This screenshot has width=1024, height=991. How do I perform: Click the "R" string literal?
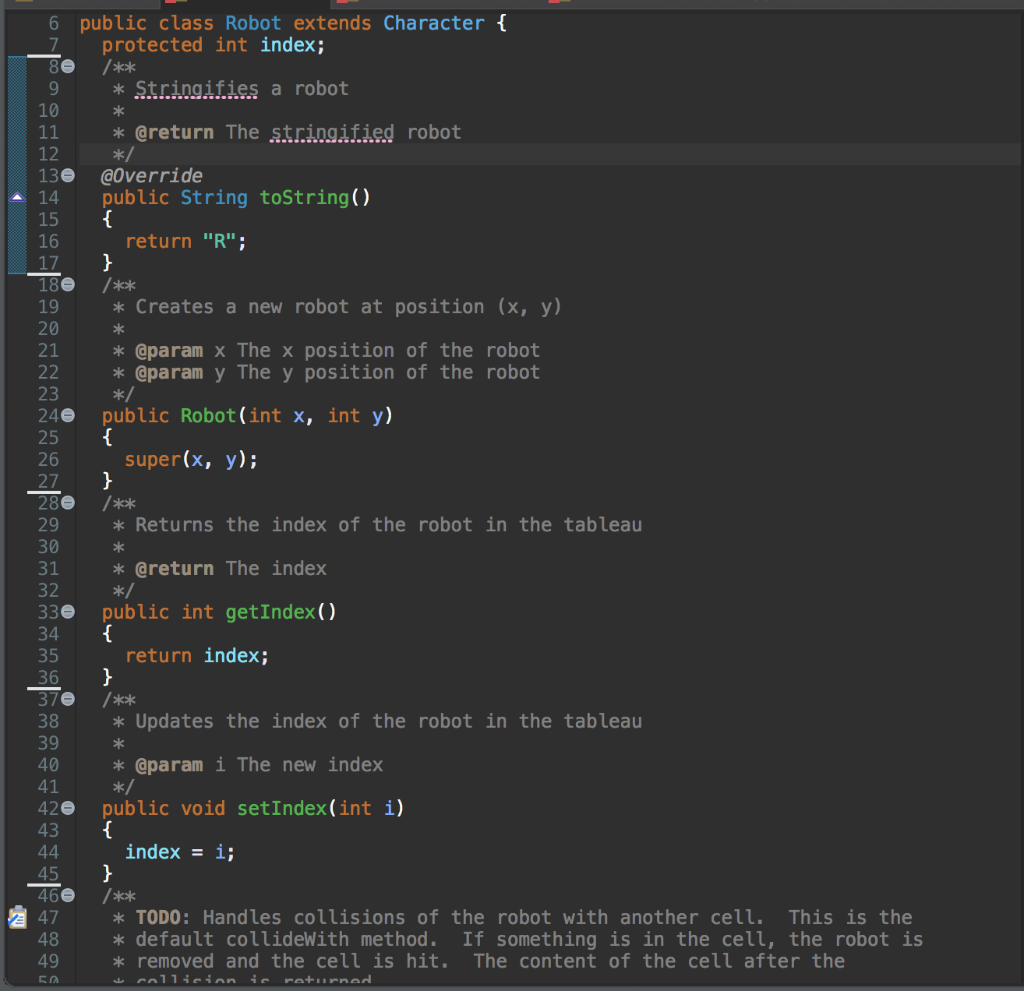(219, 242)
